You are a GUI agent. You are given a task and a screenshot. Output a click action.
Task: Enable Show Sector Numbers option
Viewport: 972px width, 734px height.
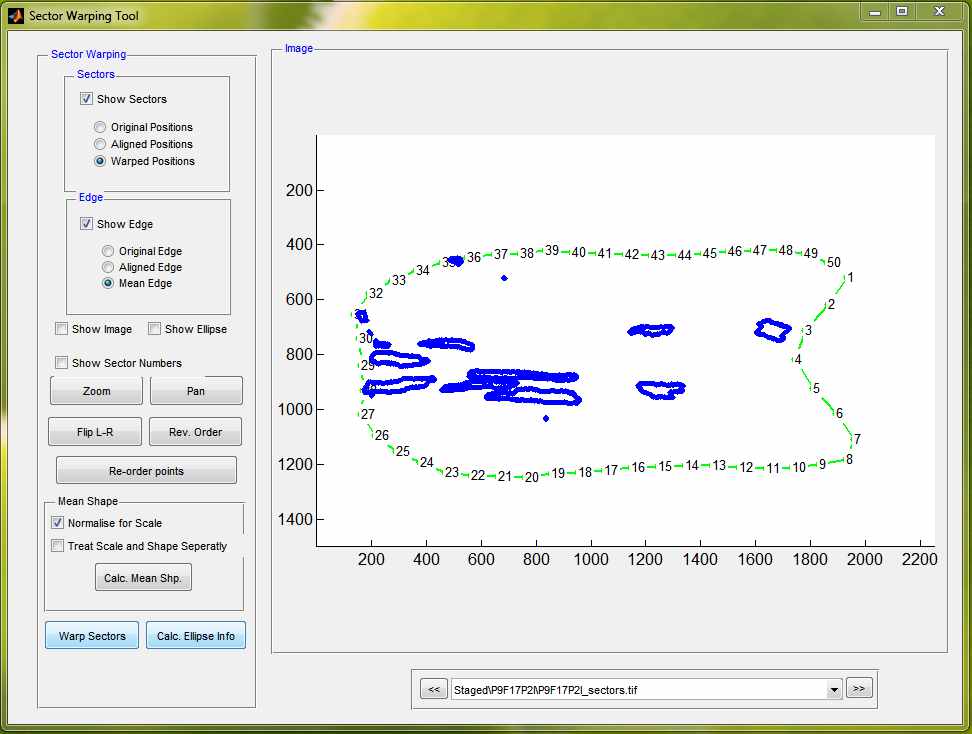pyautogui.click(x=63, y=363)
